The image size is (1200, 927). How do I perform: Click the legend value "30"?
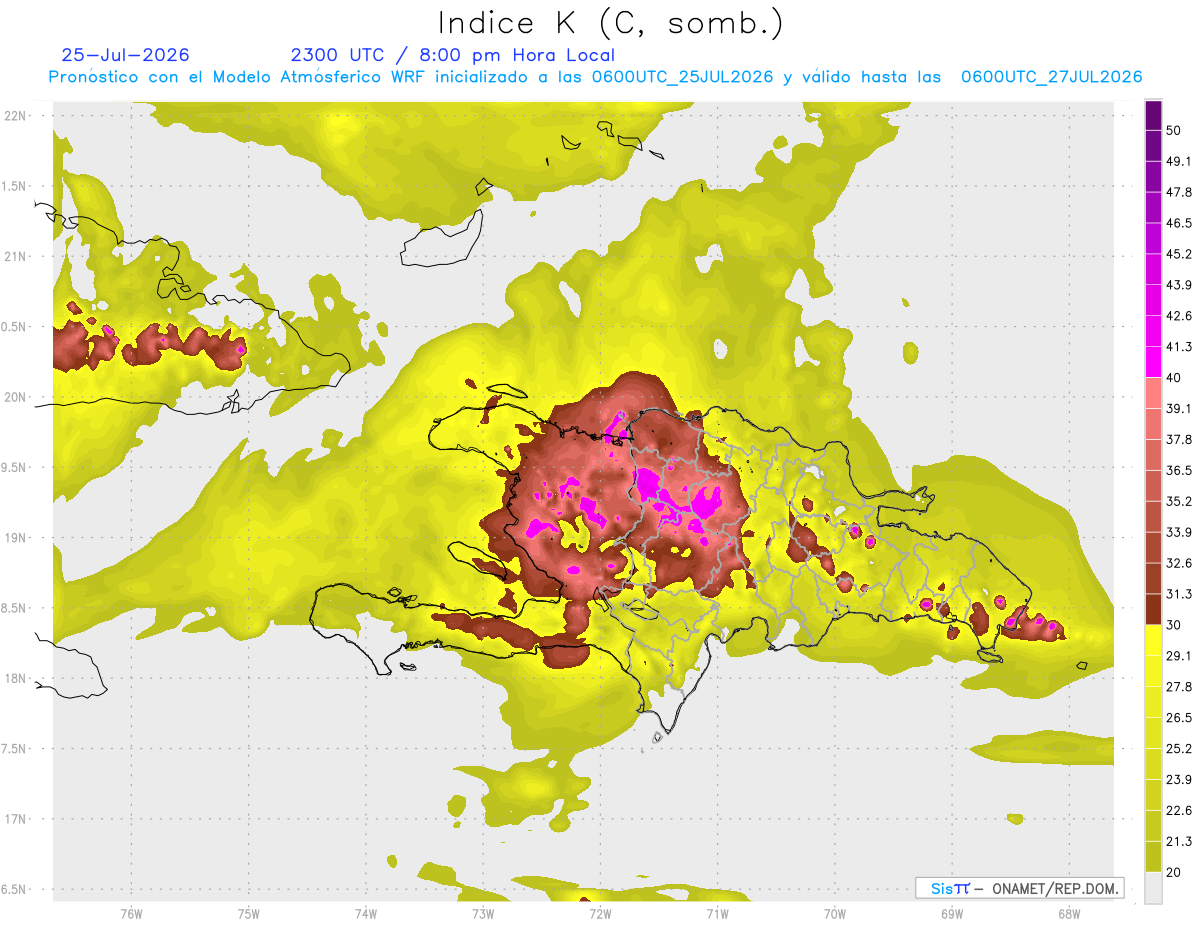tap(1174, 625)
